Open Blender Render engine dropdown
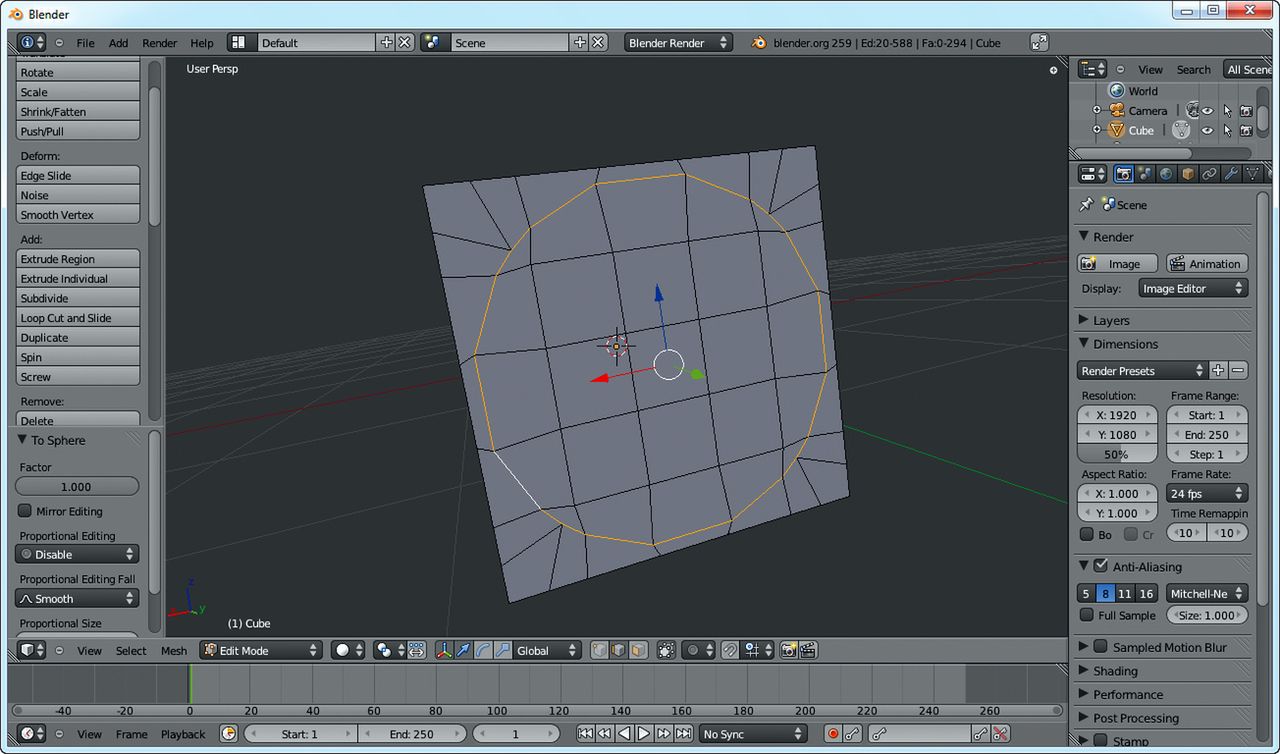Image resolution: width=1280 pixels, height=754 pixels. click(x=677, y=42)
